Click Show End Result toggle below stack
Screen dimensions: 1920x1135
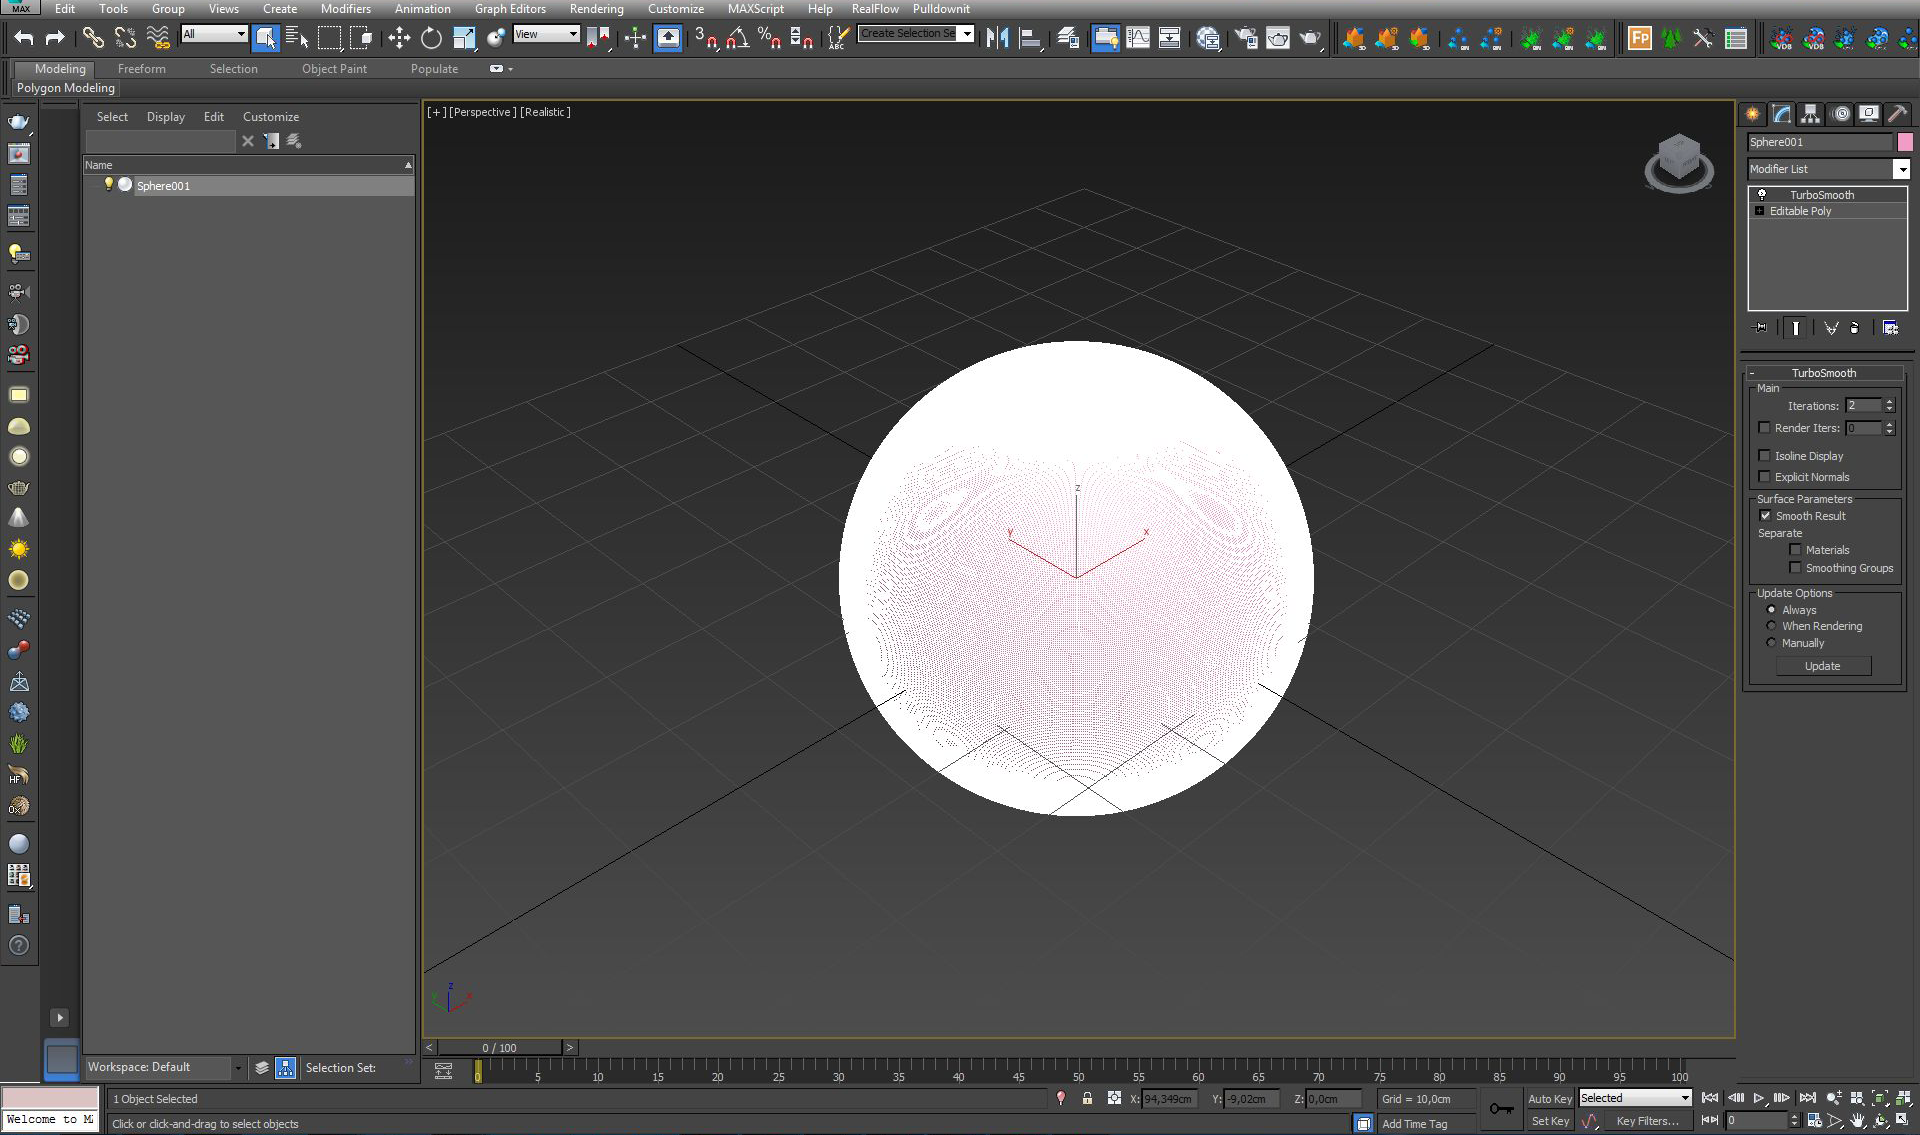click(1796, 328)
